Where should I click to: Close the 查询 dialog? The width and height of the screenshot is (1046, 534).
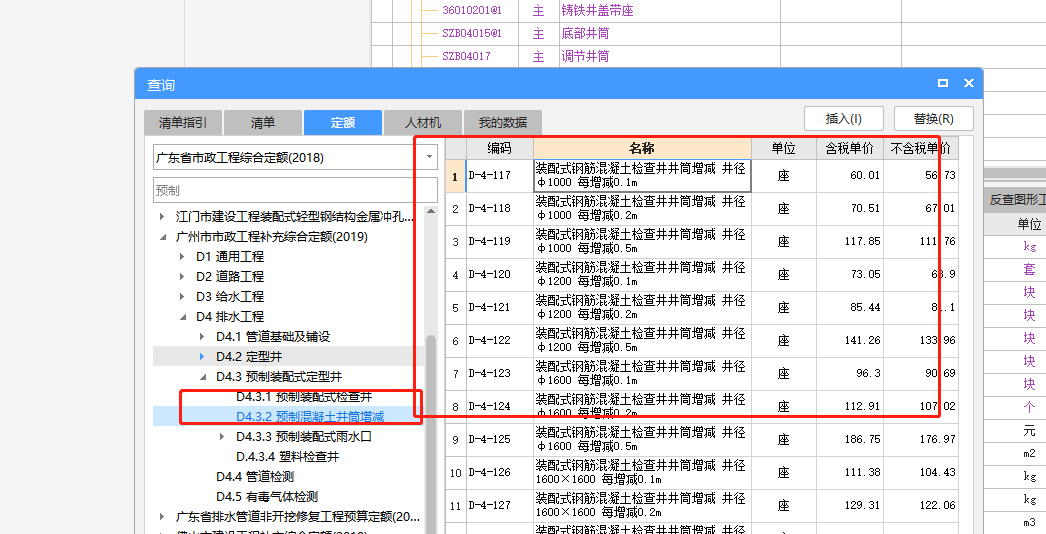point(969,83)
